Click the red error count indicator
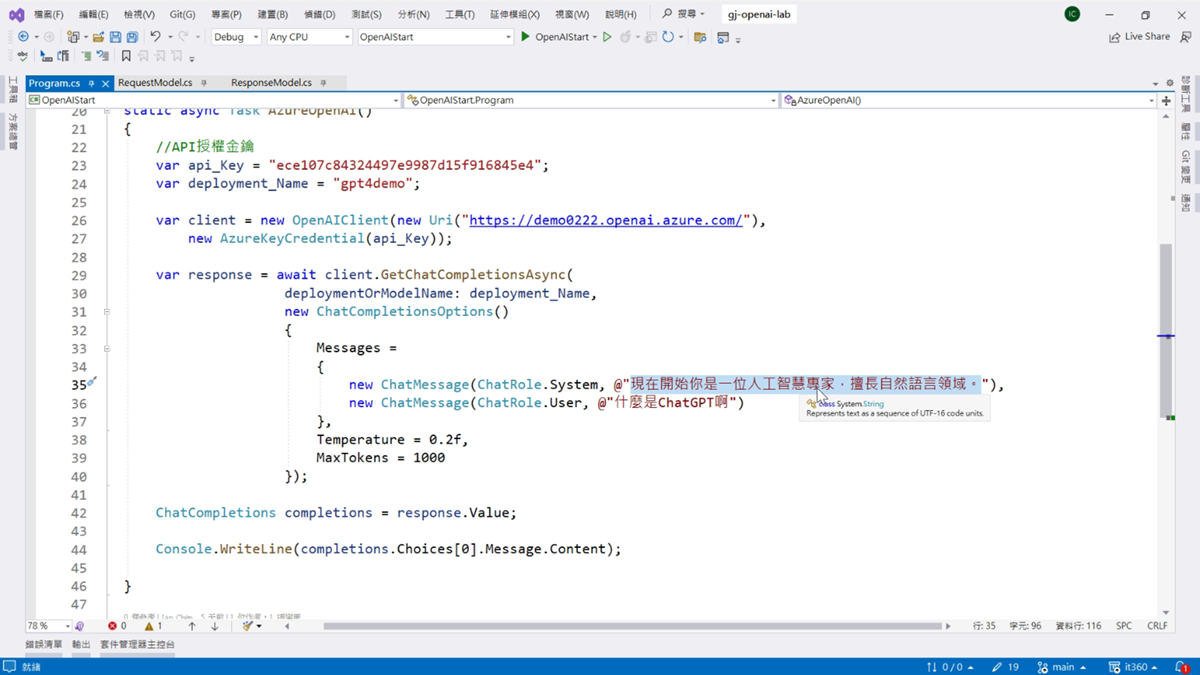 click(x=117, y=626)
